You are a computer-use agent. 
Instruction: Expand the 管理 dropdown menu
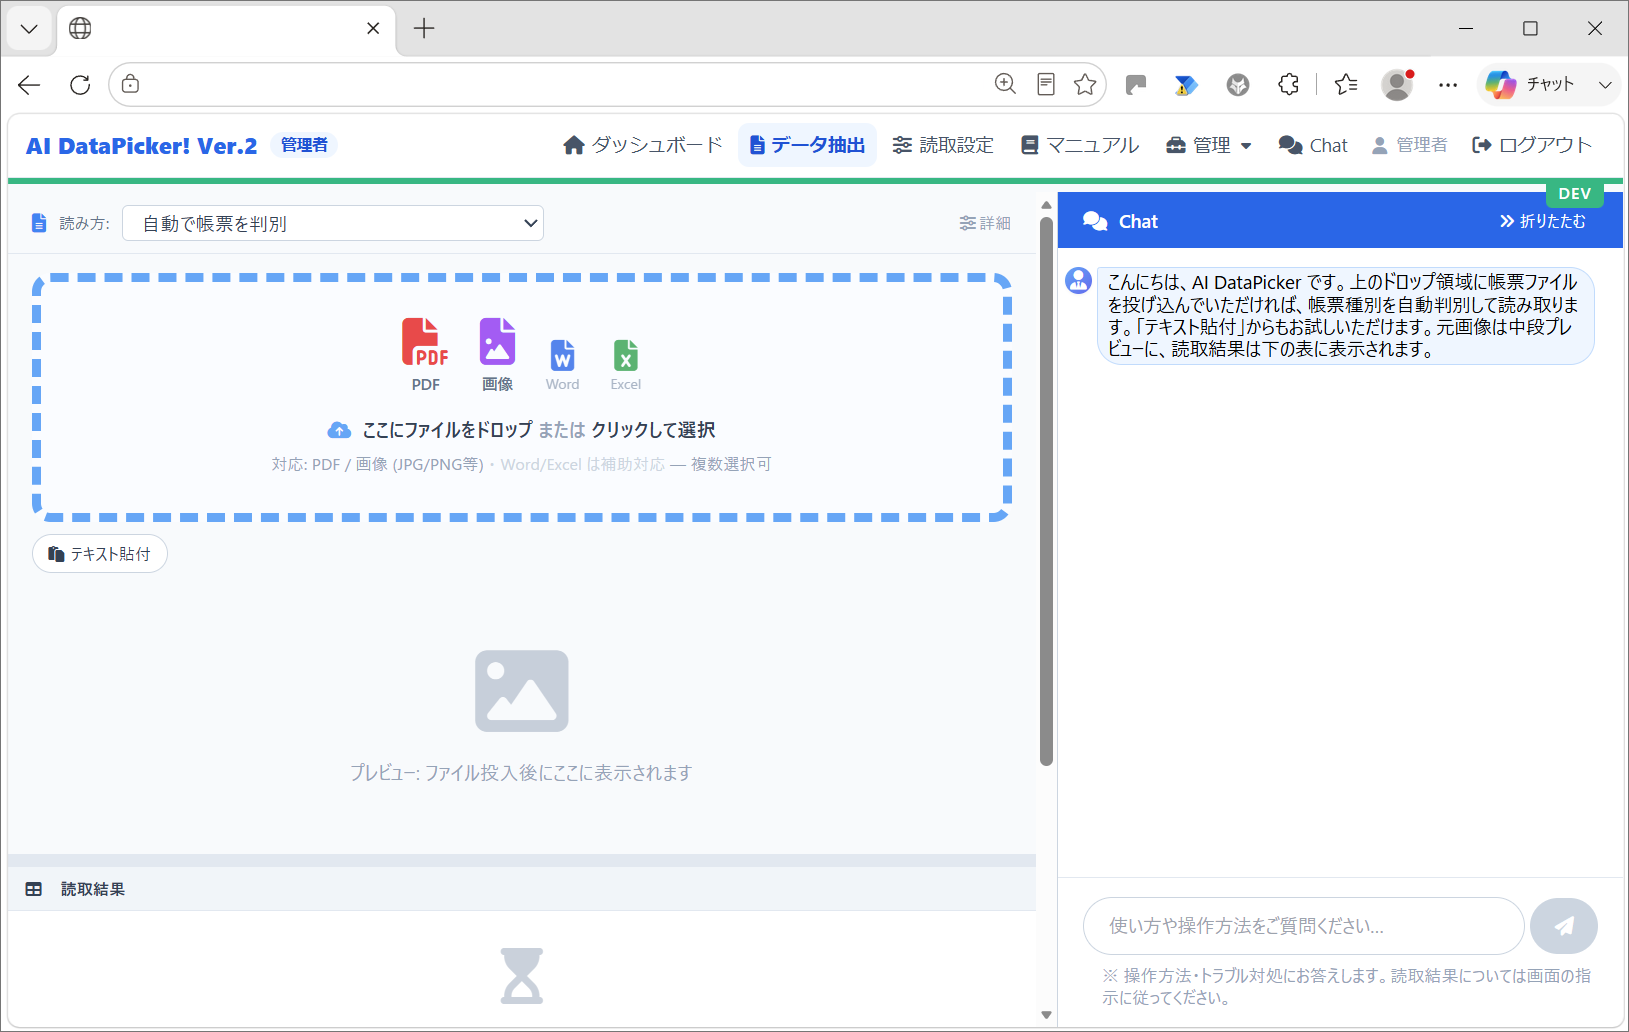pos(1209,145)
